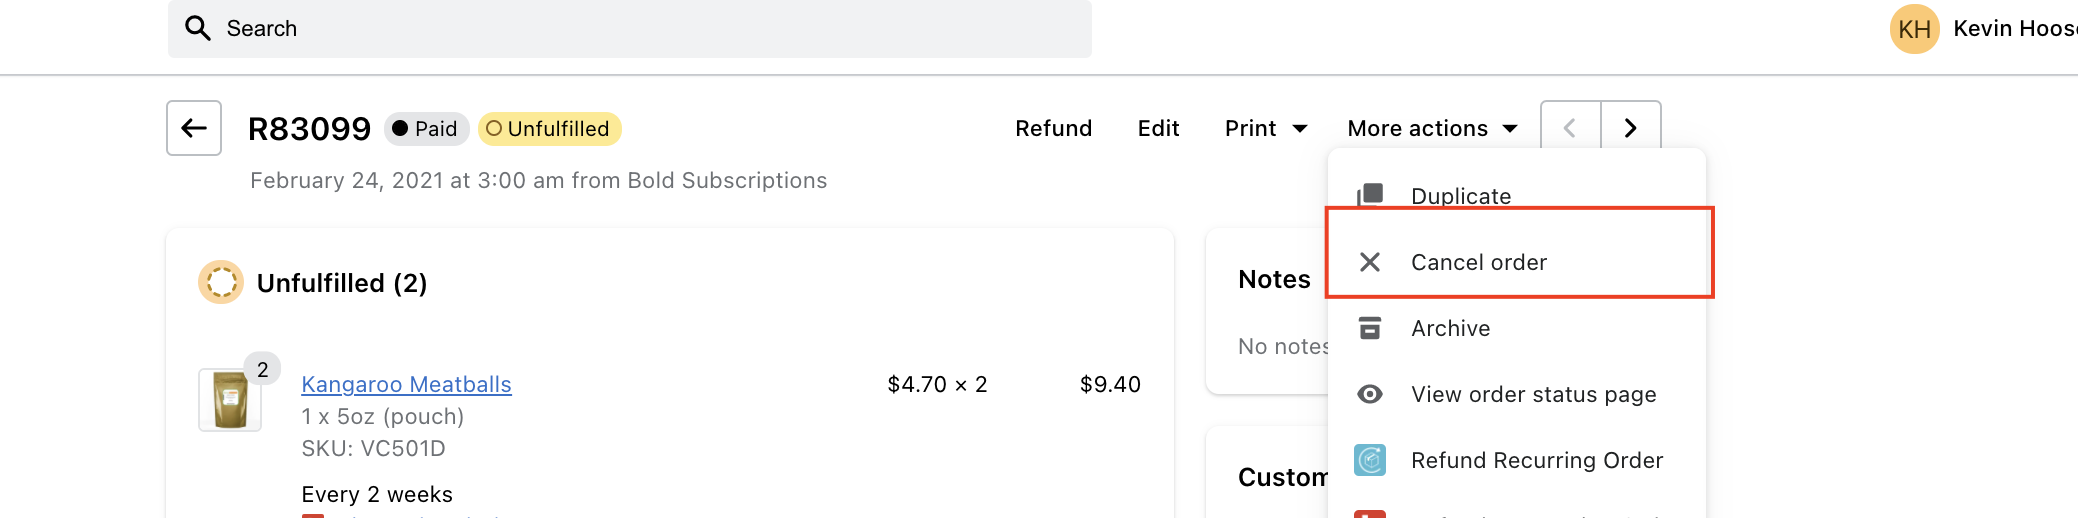Focus the Search input field

(x=630, y=28)
